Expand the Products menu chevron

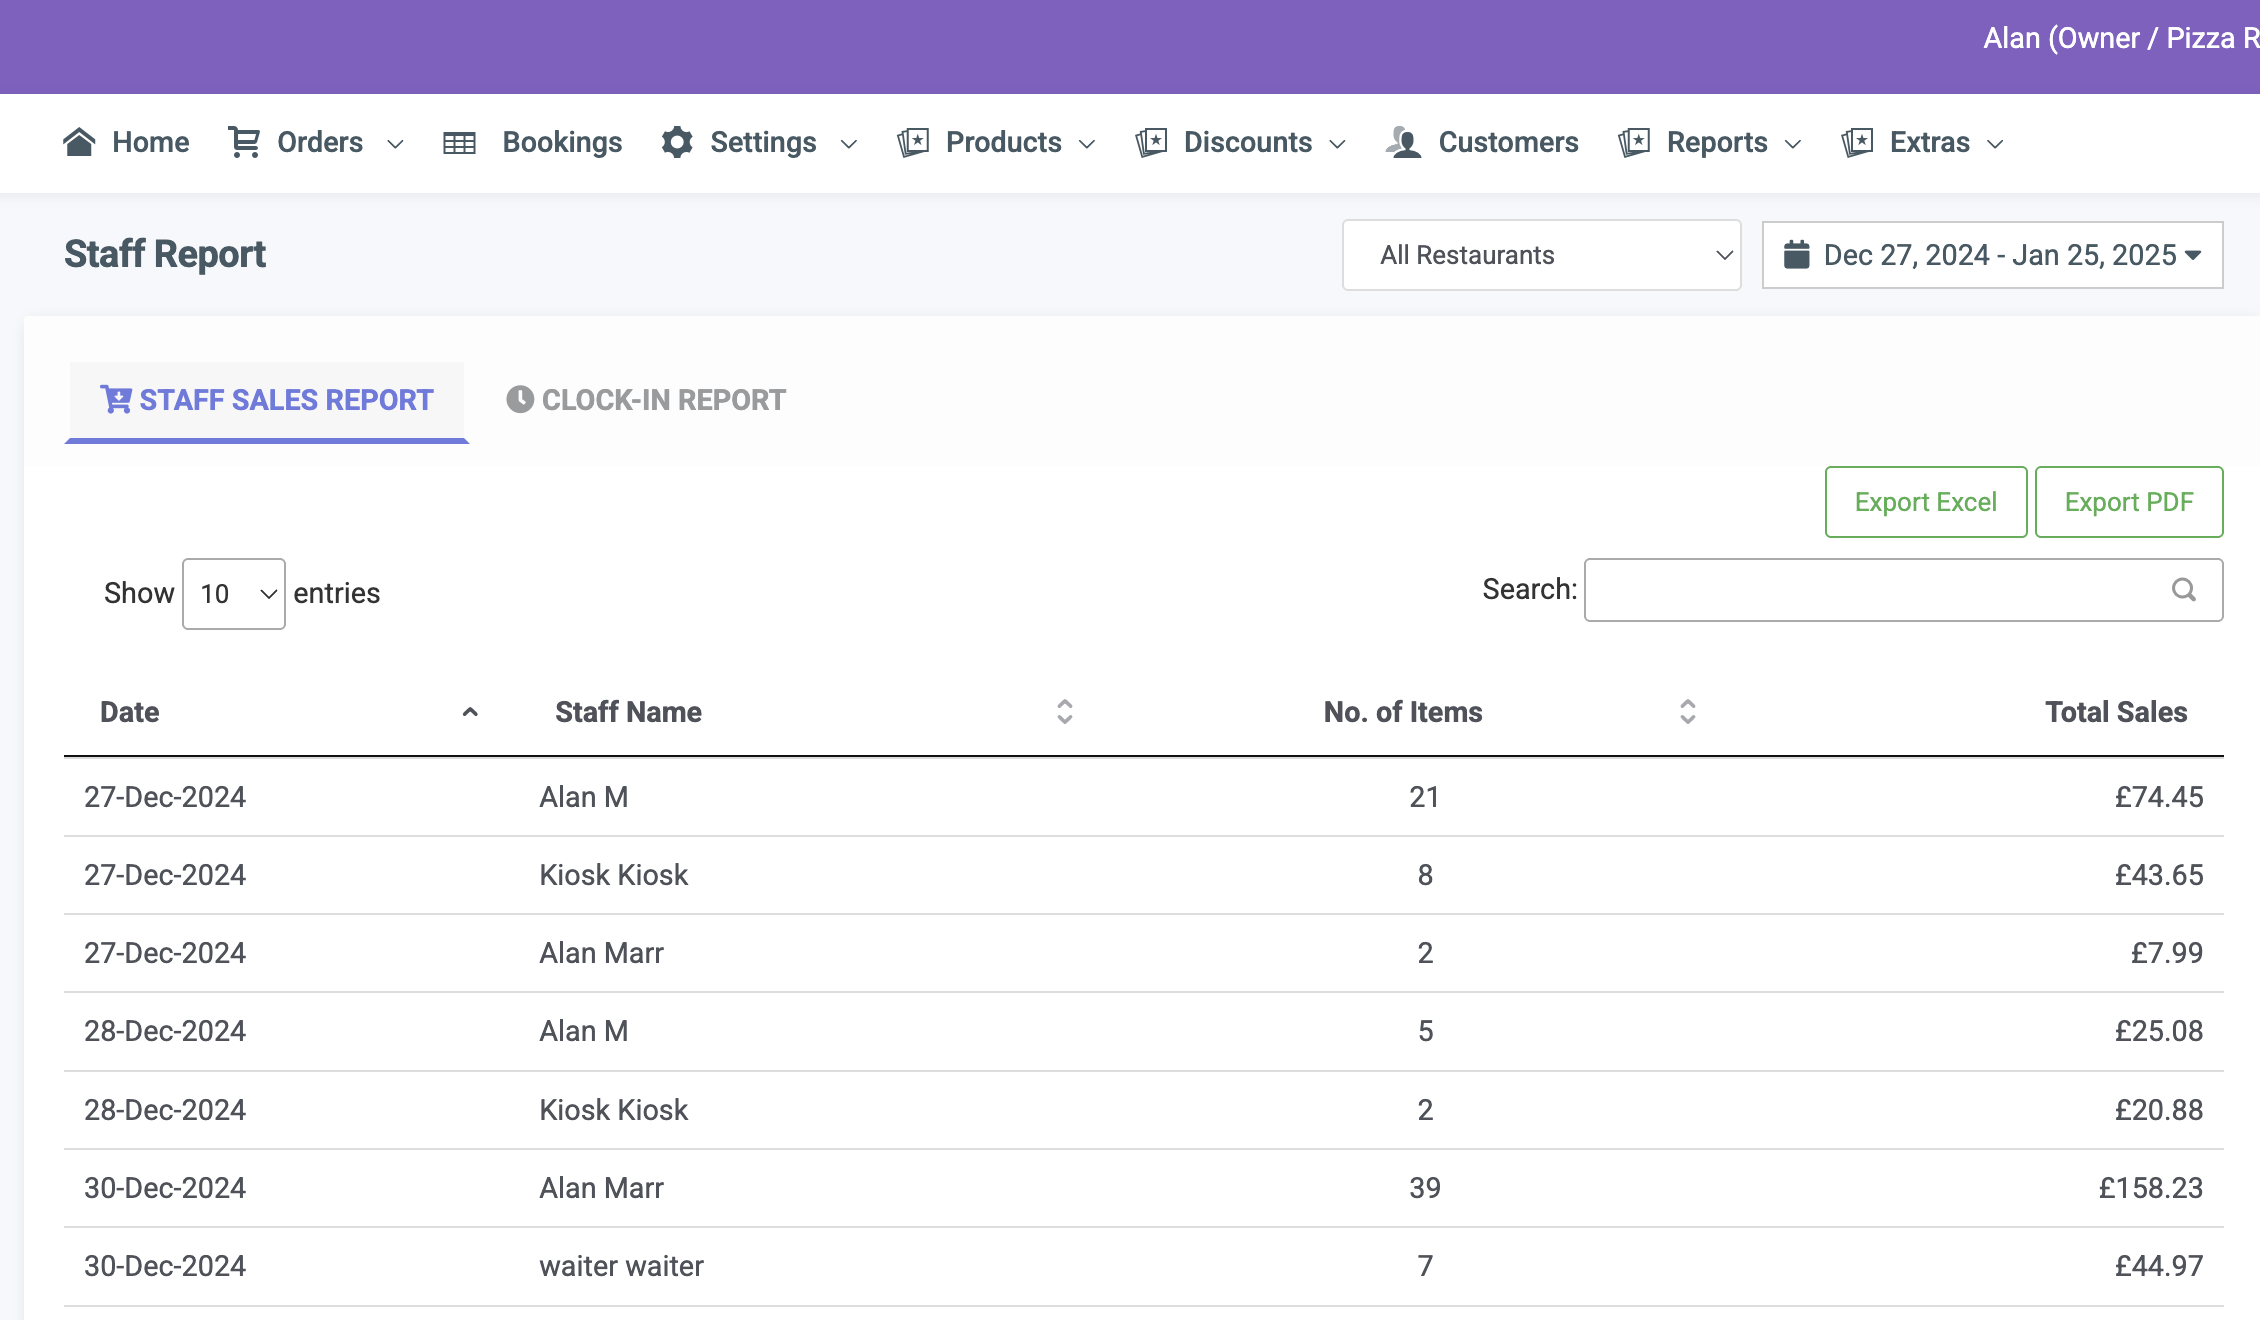[x=1087, y=144]
